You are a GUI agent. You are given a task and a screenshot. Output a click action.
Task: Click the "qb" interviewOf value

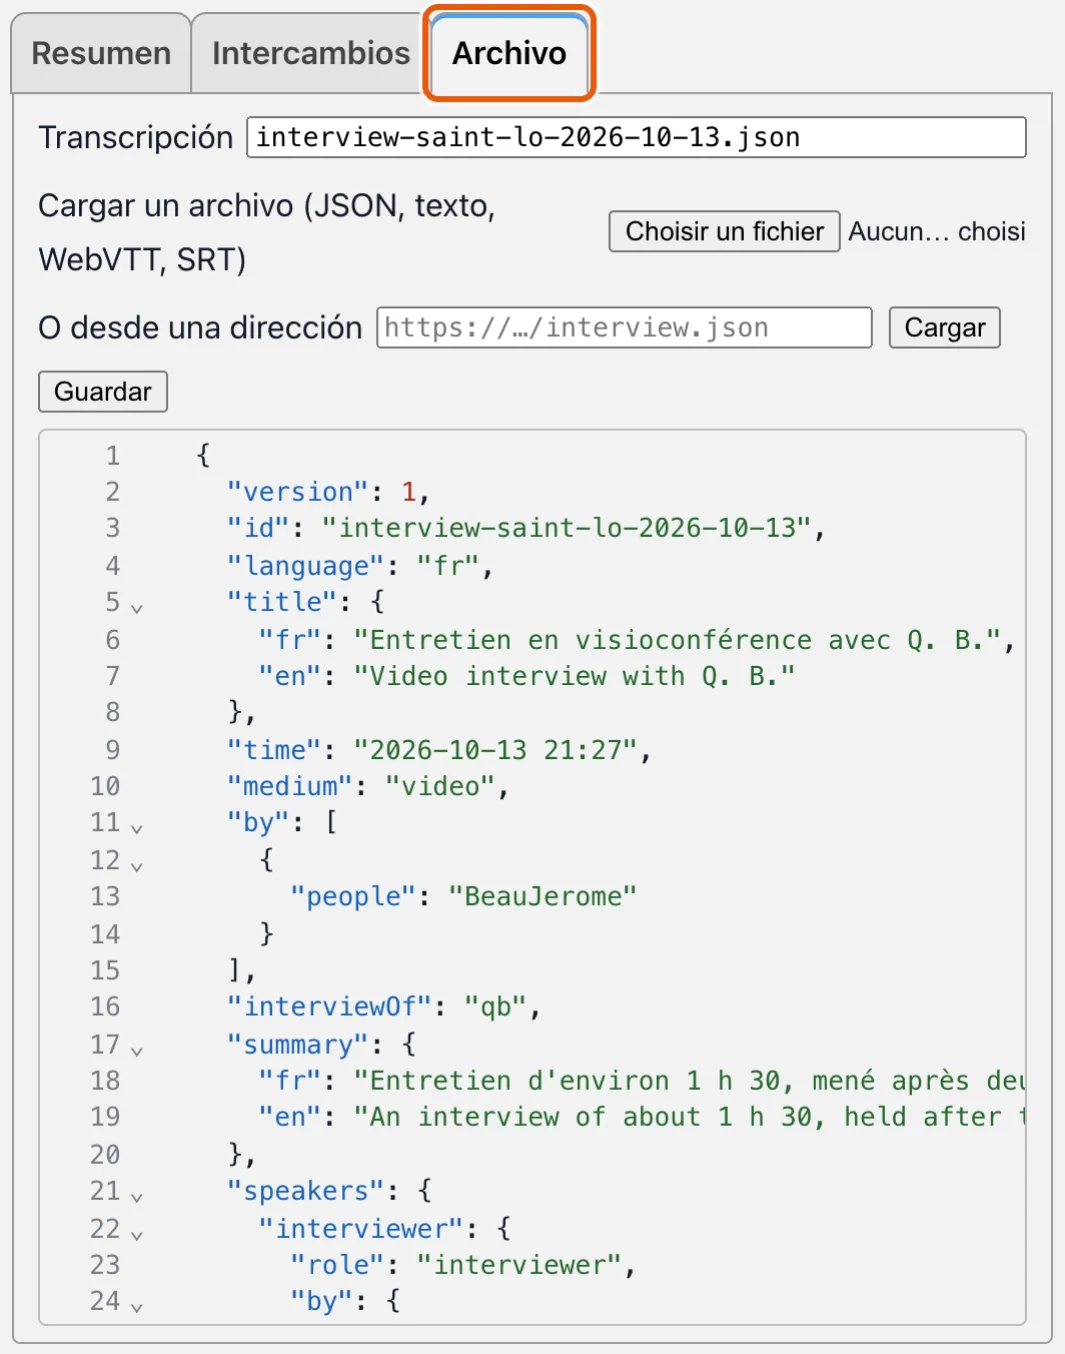[496, 1006]
